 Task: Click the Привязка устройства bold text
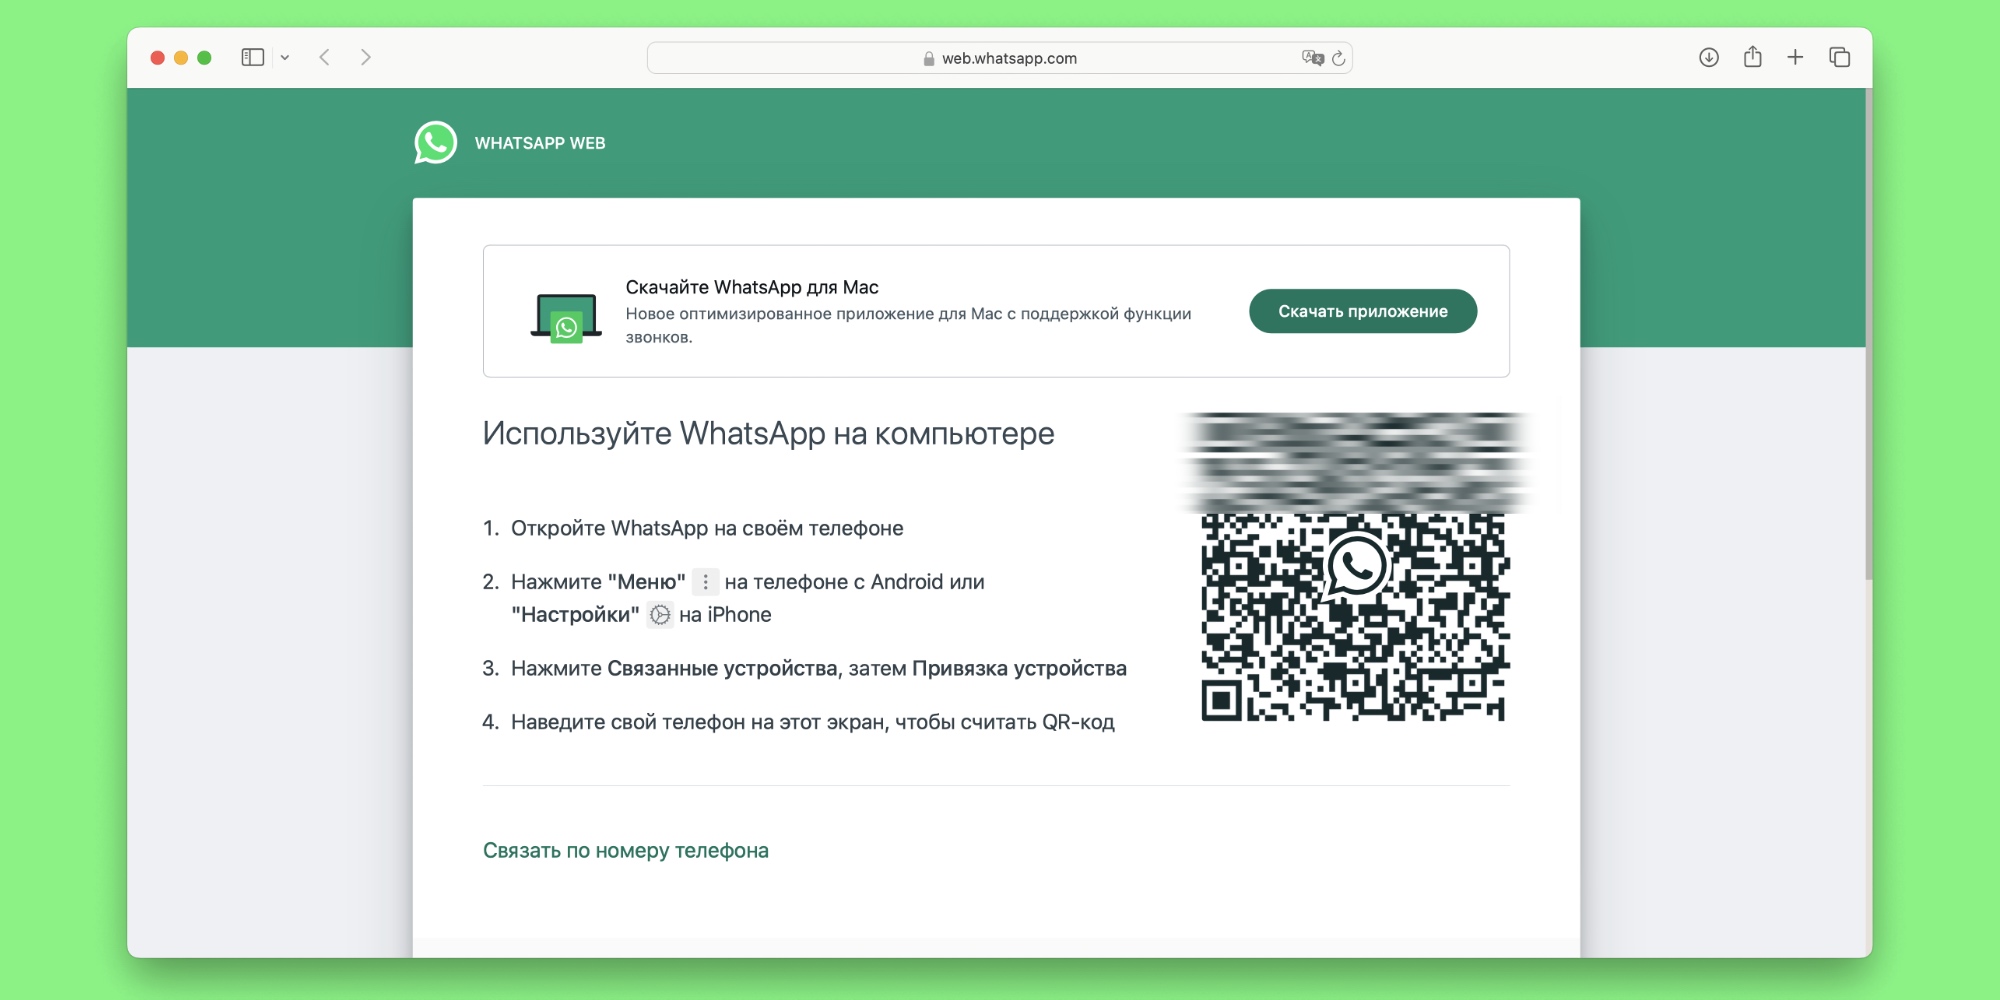click(1019, 668)
